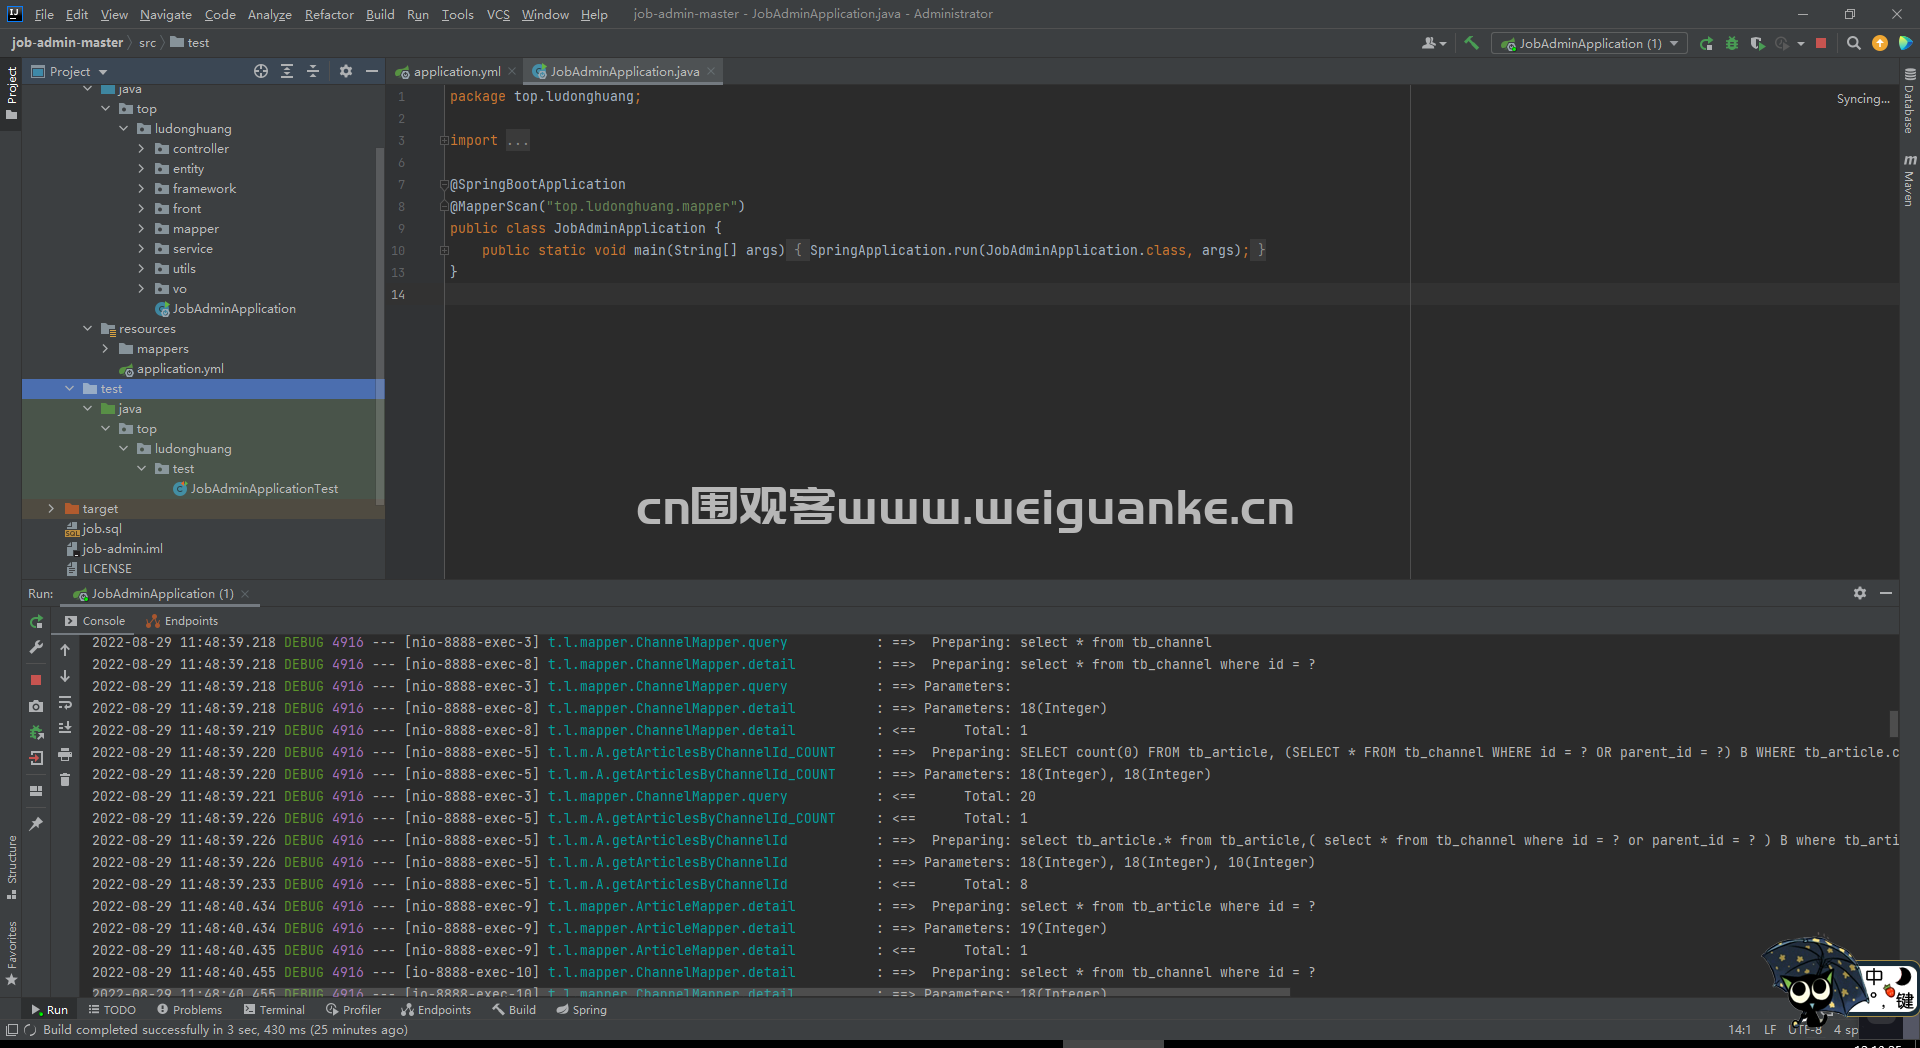Switch to application.yml editor tab

point(457,71)
